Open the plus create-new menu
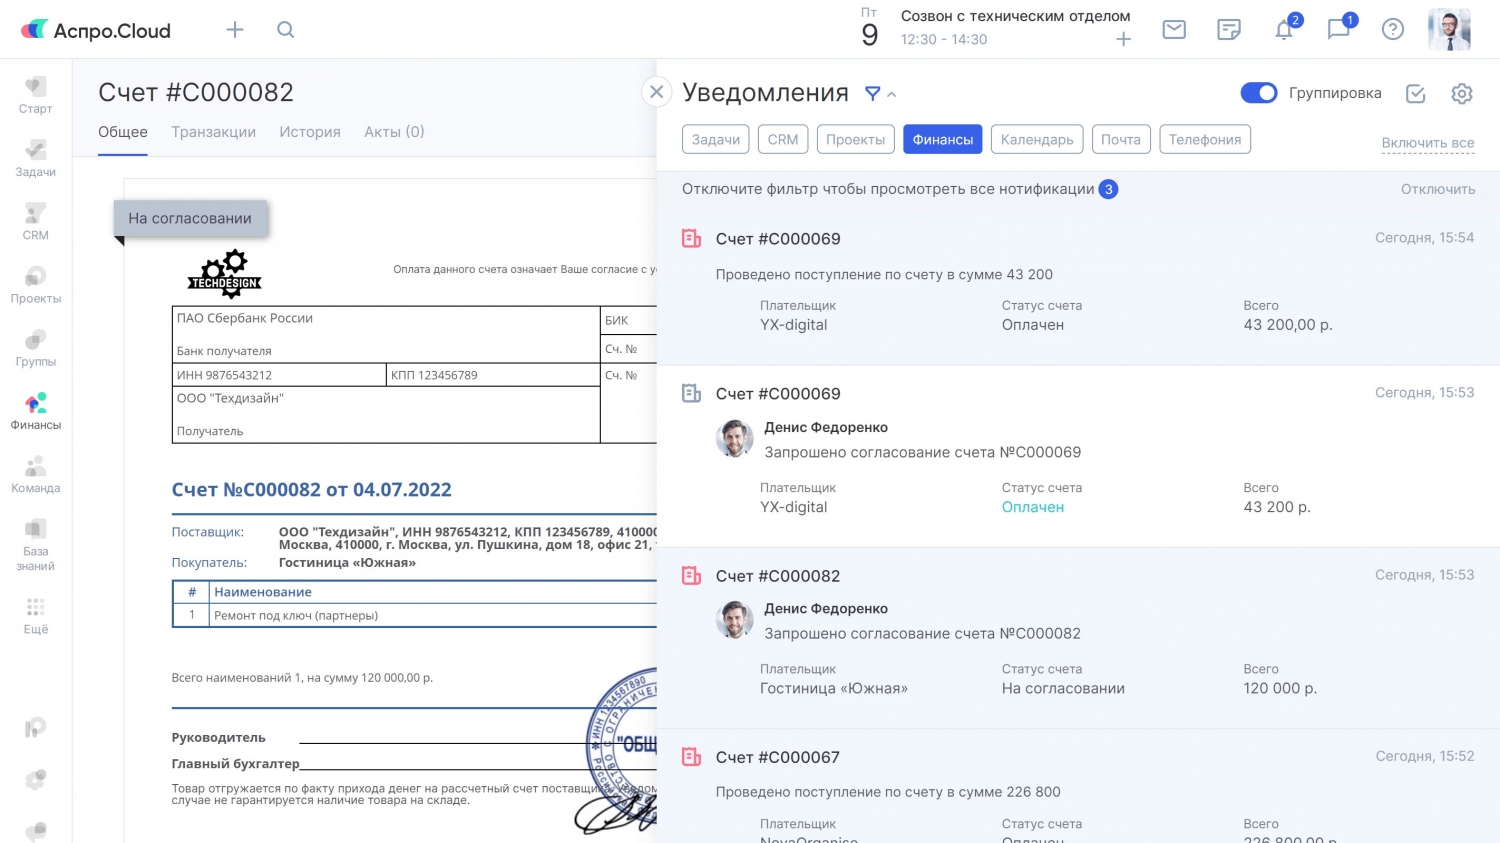This screenshot has width=1500, height=843. point(235,30)
